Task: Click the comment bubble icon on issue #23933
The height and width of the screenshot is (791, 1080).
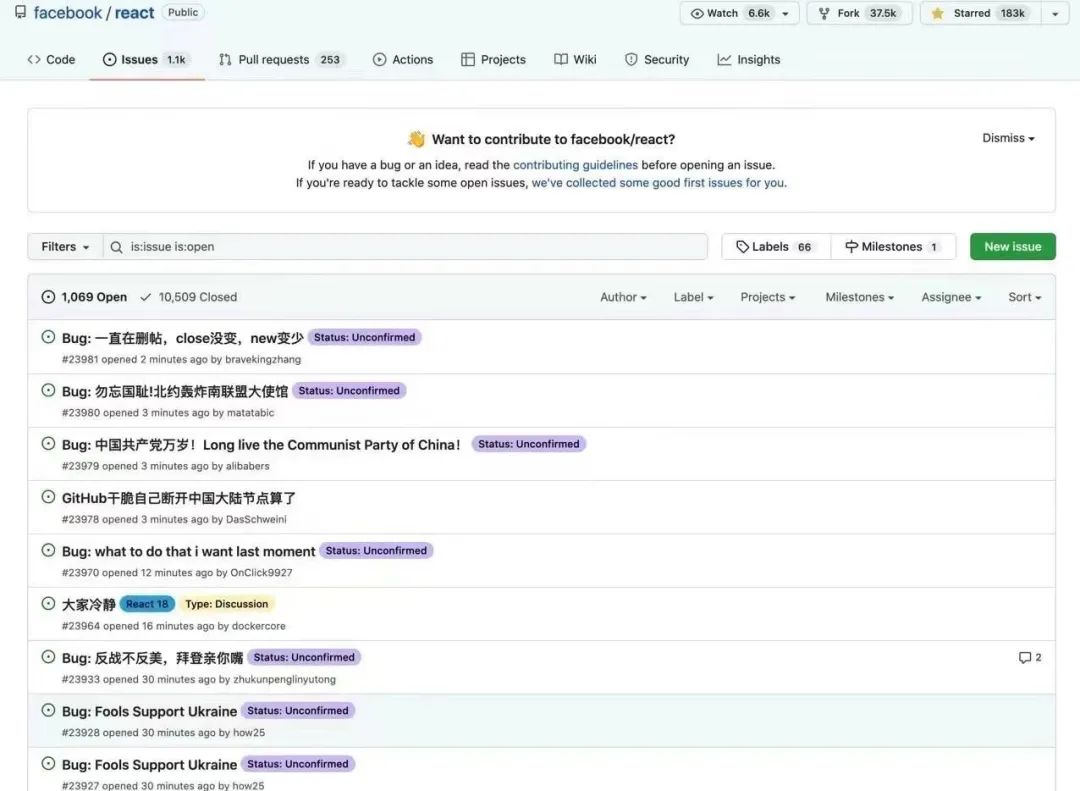Action: coord(1025,657)
